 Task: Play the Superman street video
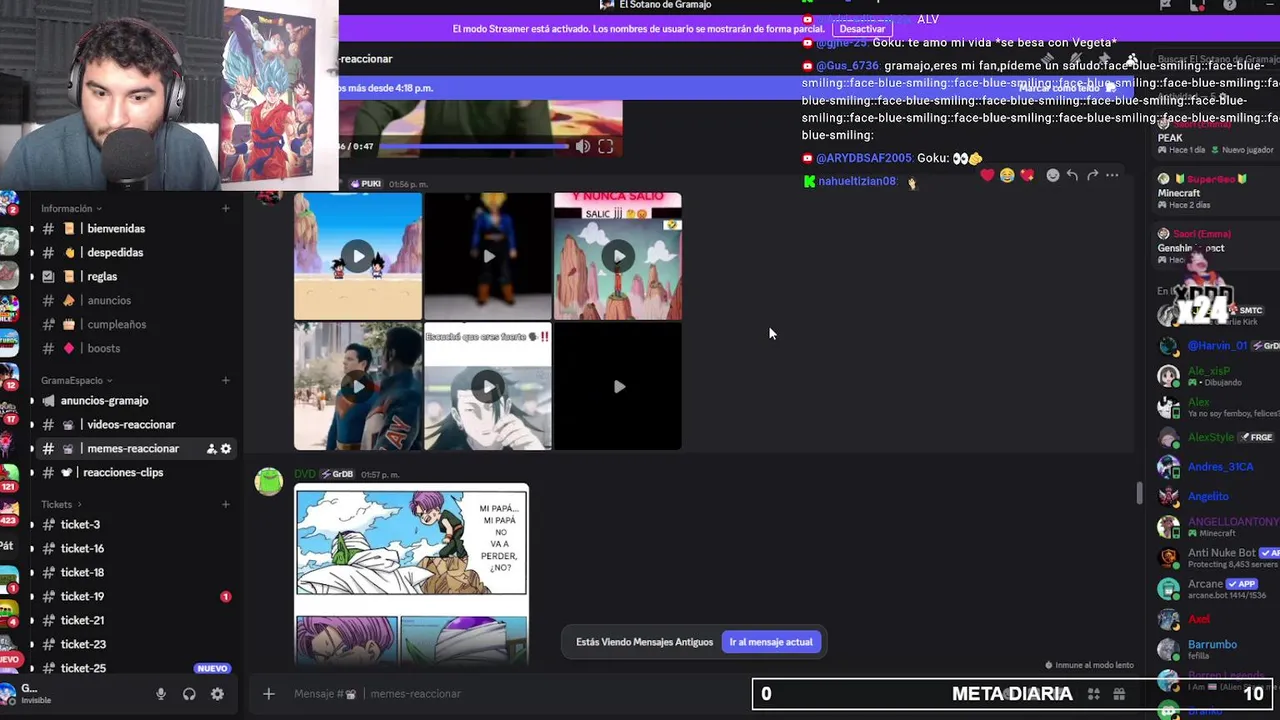click(x=358, y=386)
